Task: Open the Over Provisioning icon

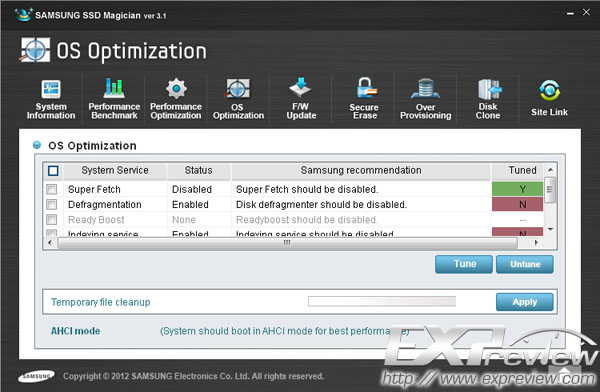Action: 426,89
